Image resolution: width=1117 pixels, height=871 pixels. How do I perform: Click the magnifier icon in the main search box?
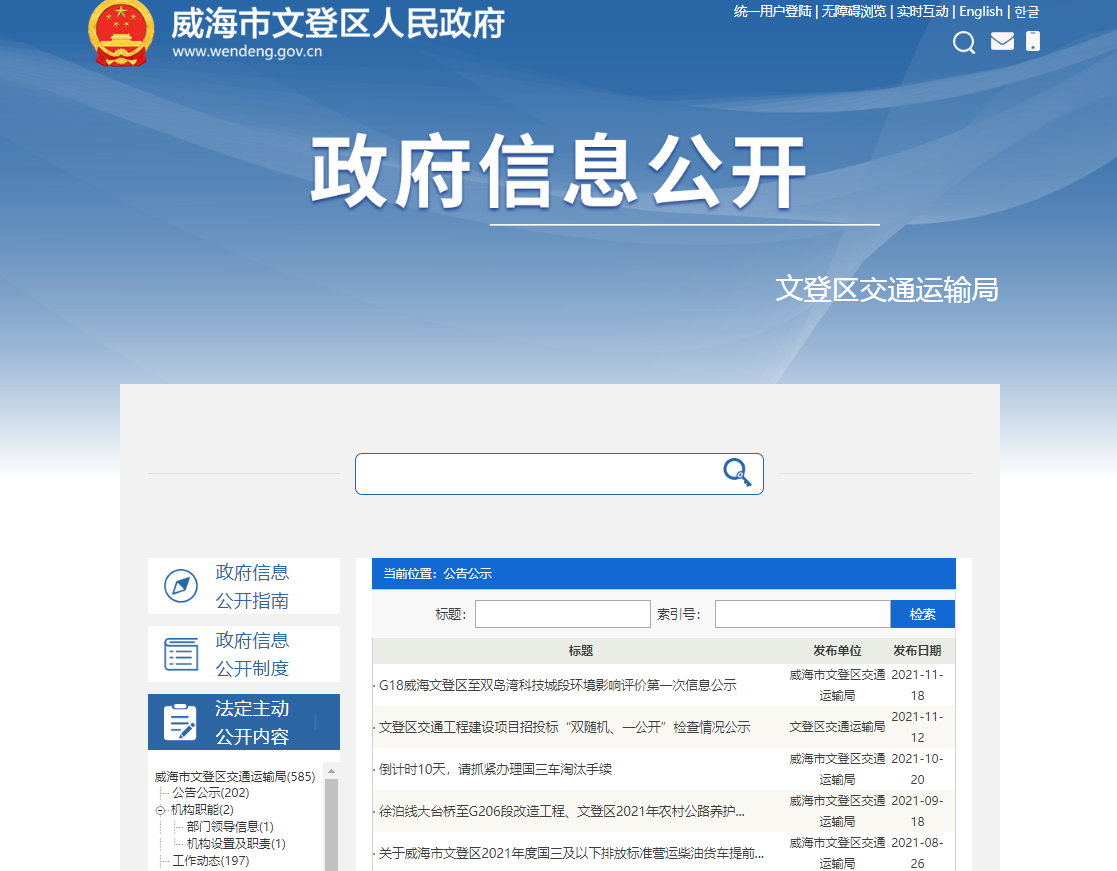point(737,473)
